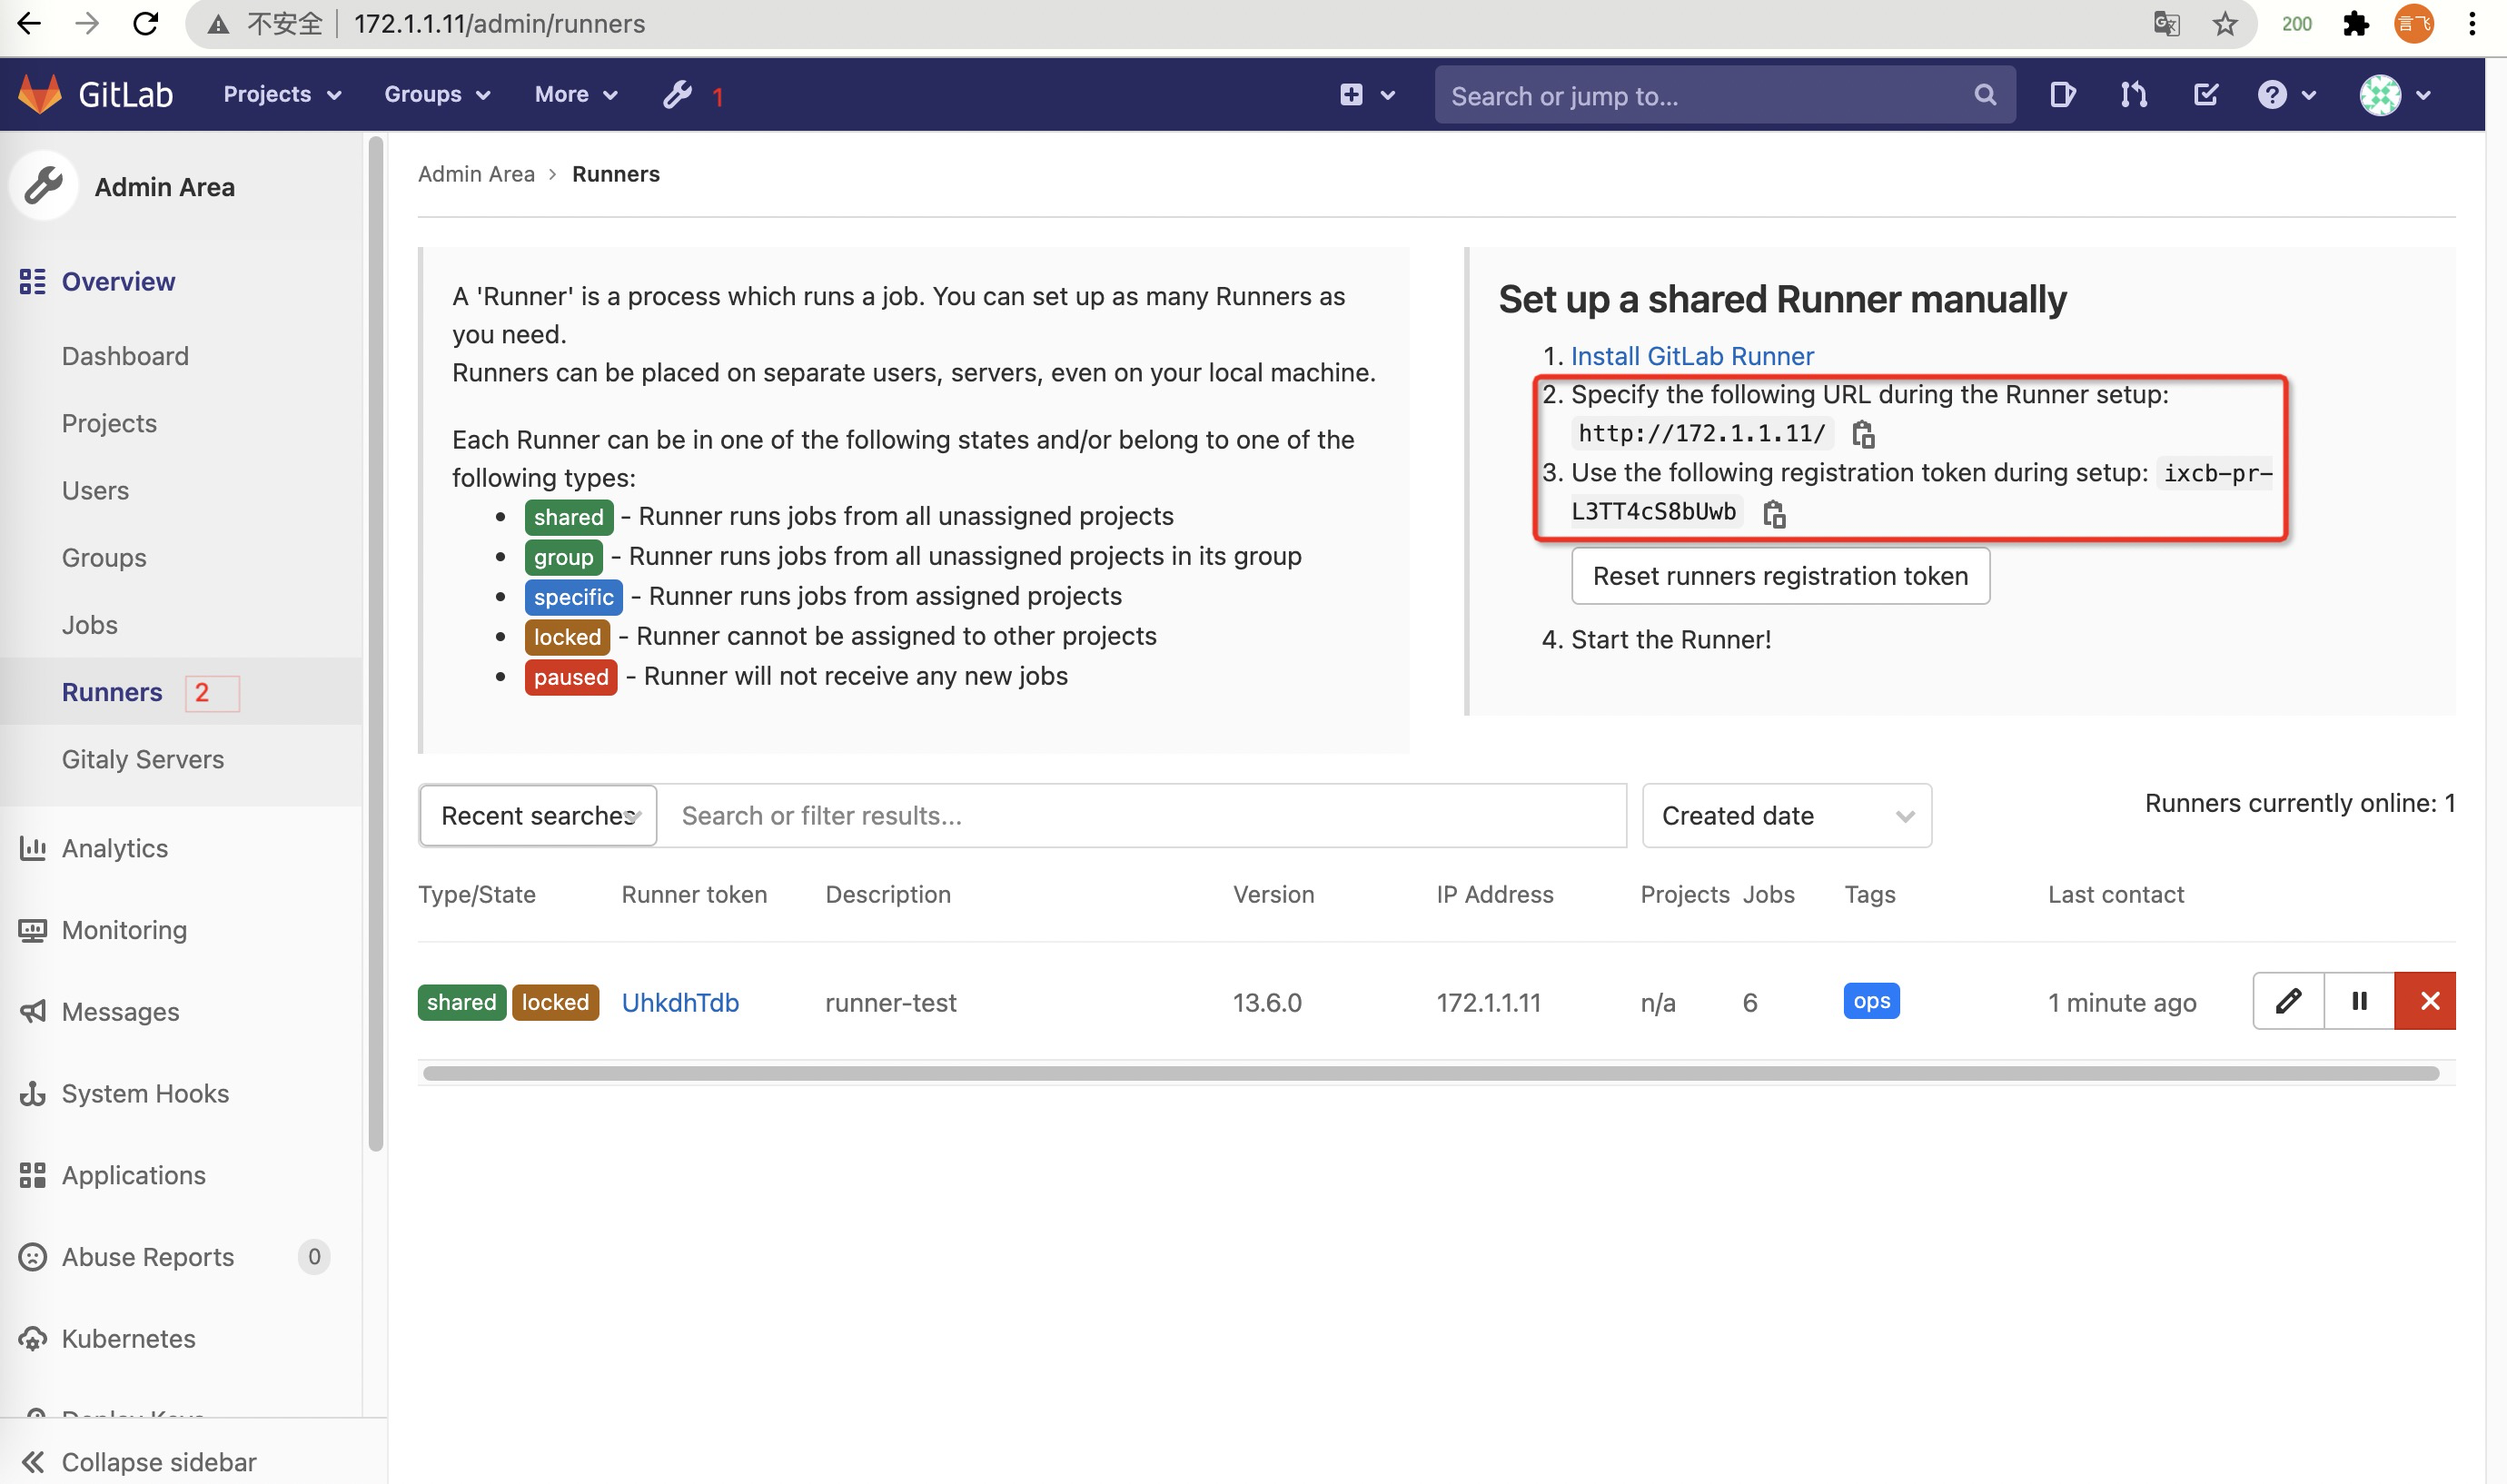The width and height of the screenshot is (2507, 1484).
Task: Click the browser address bar URL
Action: 499,23
